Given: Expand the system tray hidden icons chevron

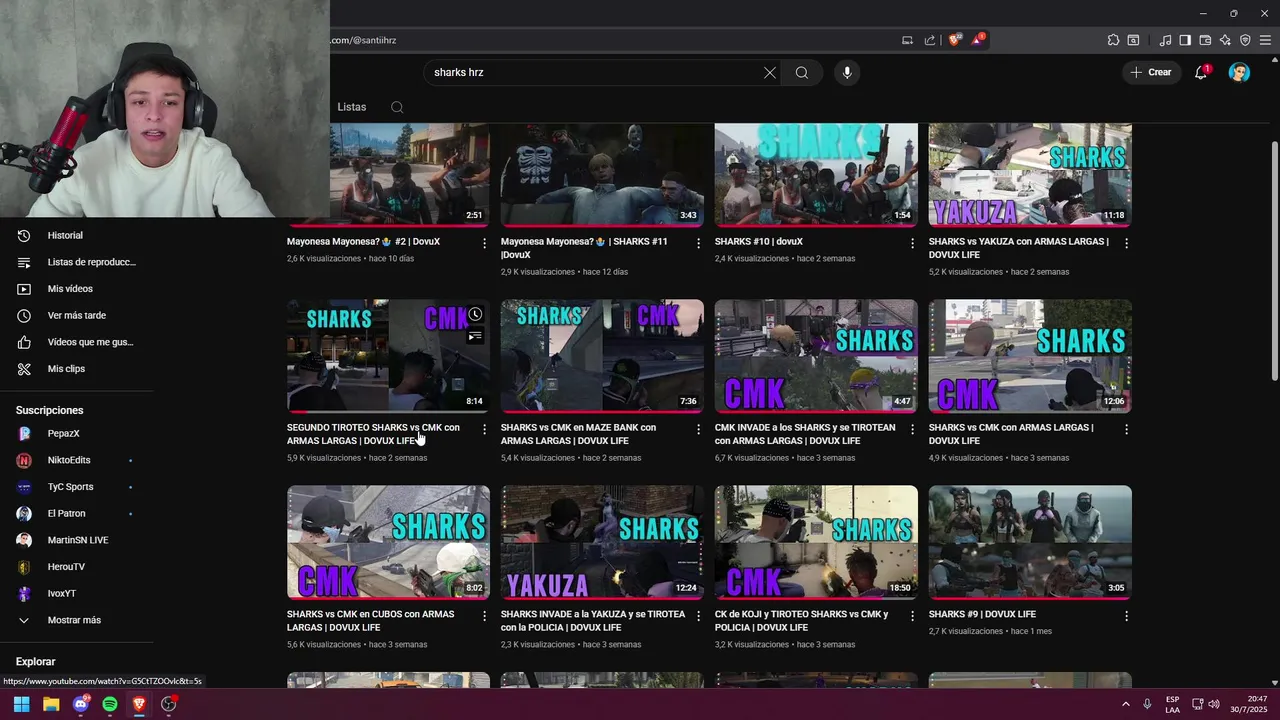Looking at the screenshot, I should [1126, 704].
